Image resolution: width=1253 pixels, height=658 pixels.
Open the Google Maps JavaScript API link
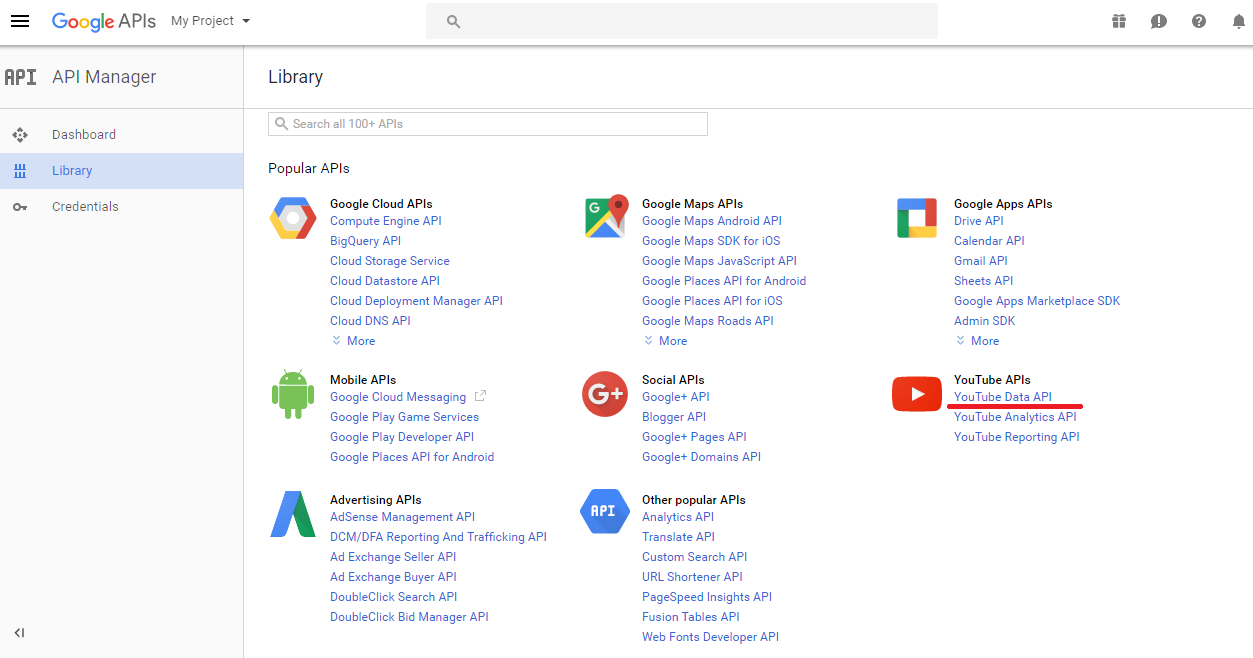click(720, 261)
